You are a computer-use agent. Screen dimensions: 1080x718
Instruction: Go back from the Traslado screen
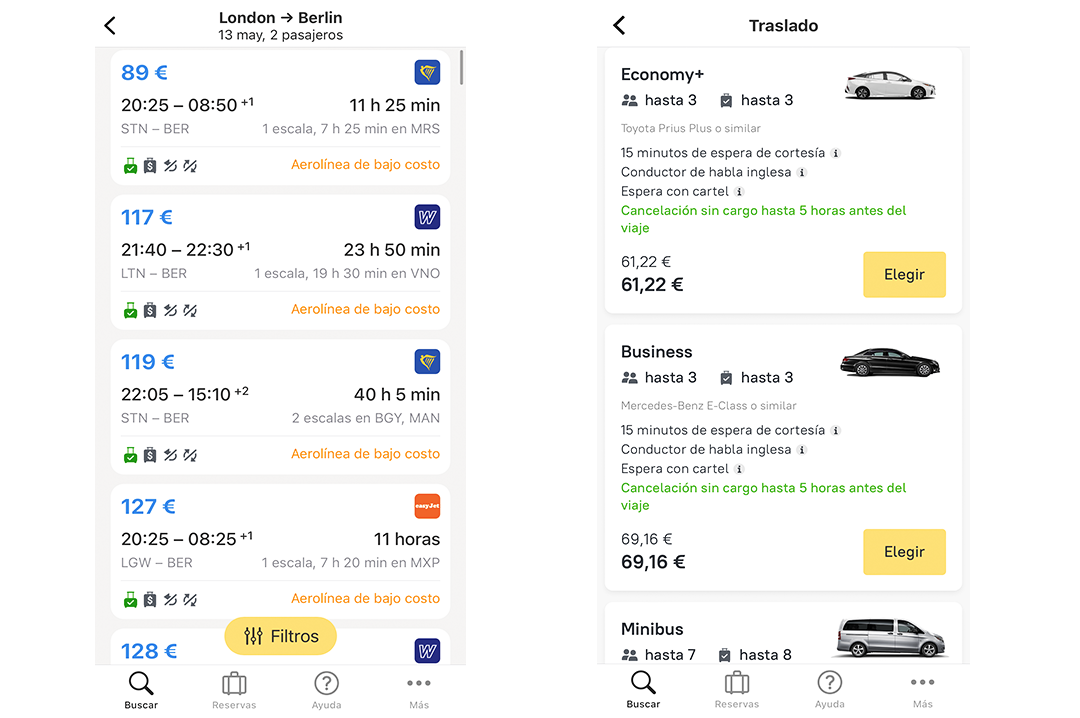(619, 26)
